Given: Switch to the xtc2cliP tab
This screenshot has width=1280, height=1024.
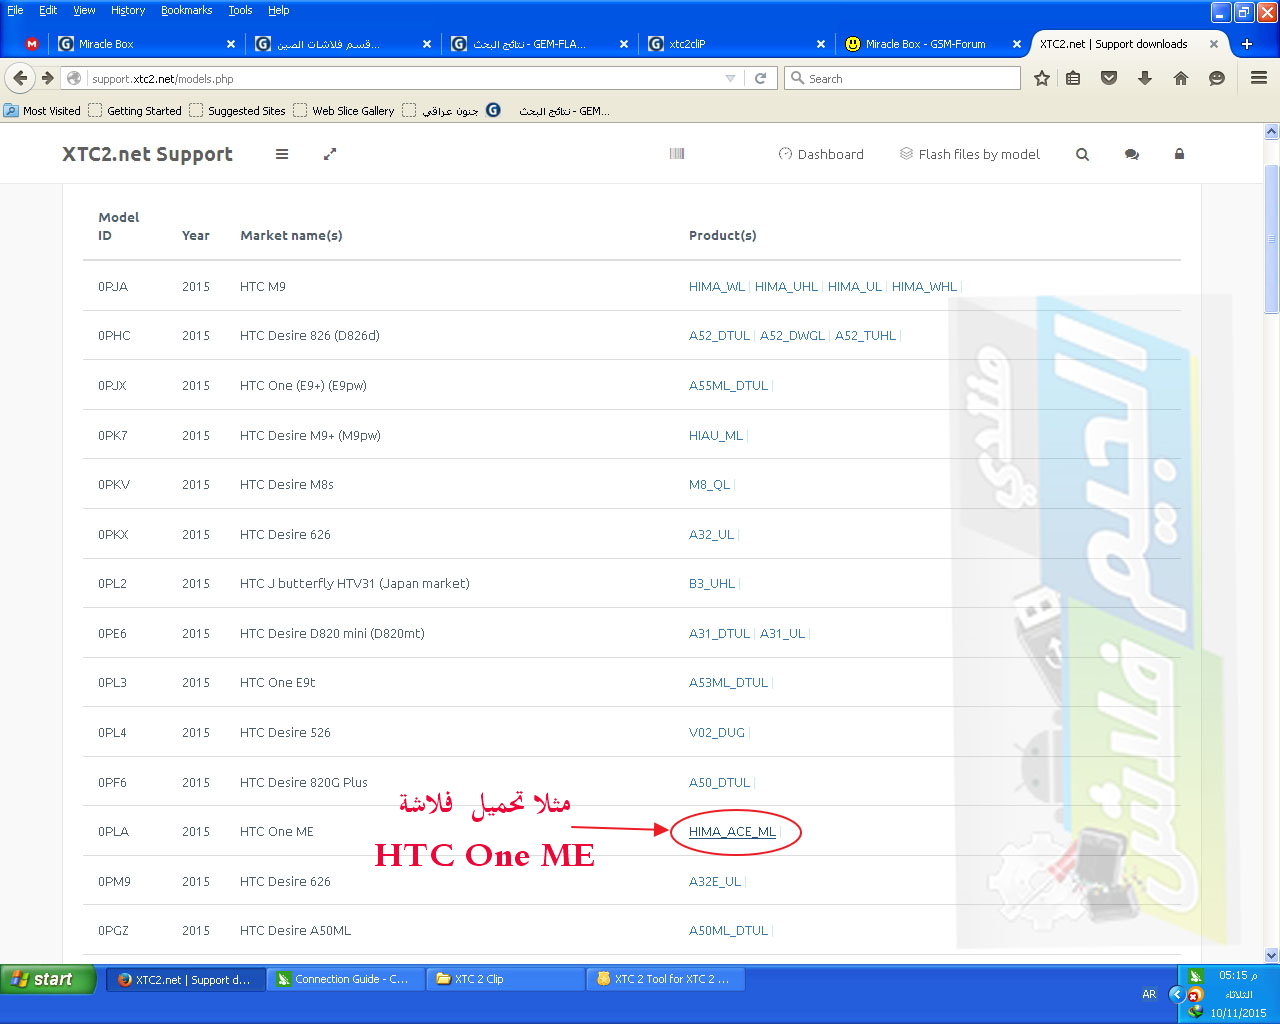Looking at the screenshot, I should pyautogui.click(x=735, y=44).
